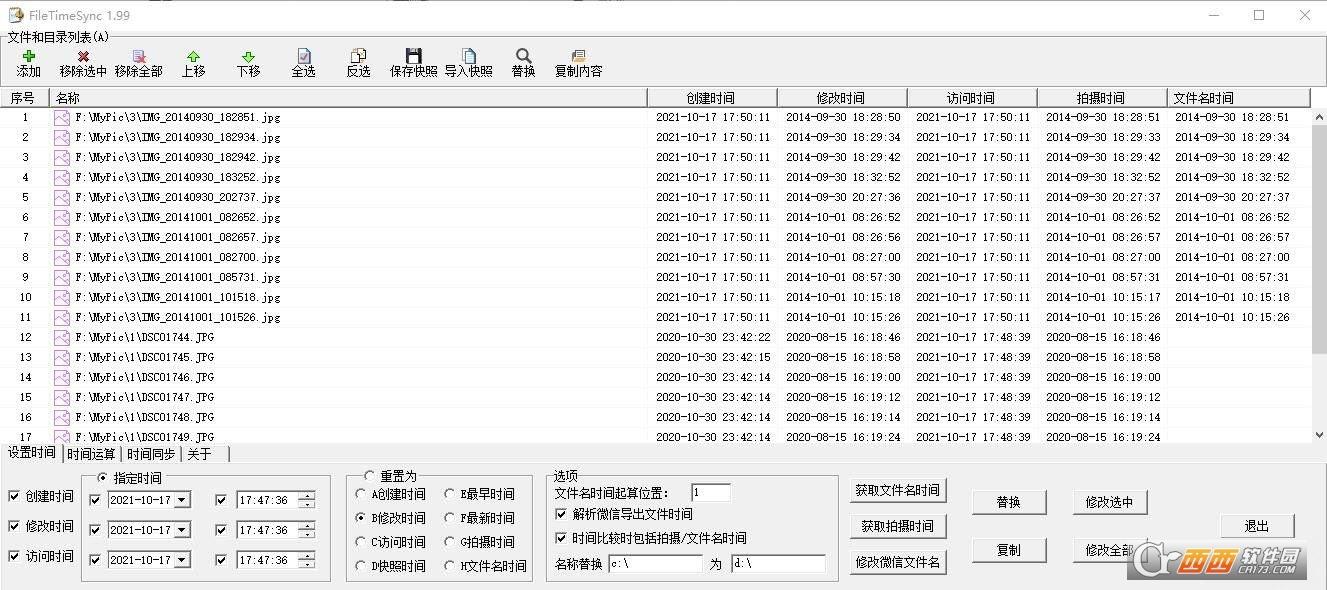
Task: Move selection down with 下移 arrow icon
Action: pos(248,56)
